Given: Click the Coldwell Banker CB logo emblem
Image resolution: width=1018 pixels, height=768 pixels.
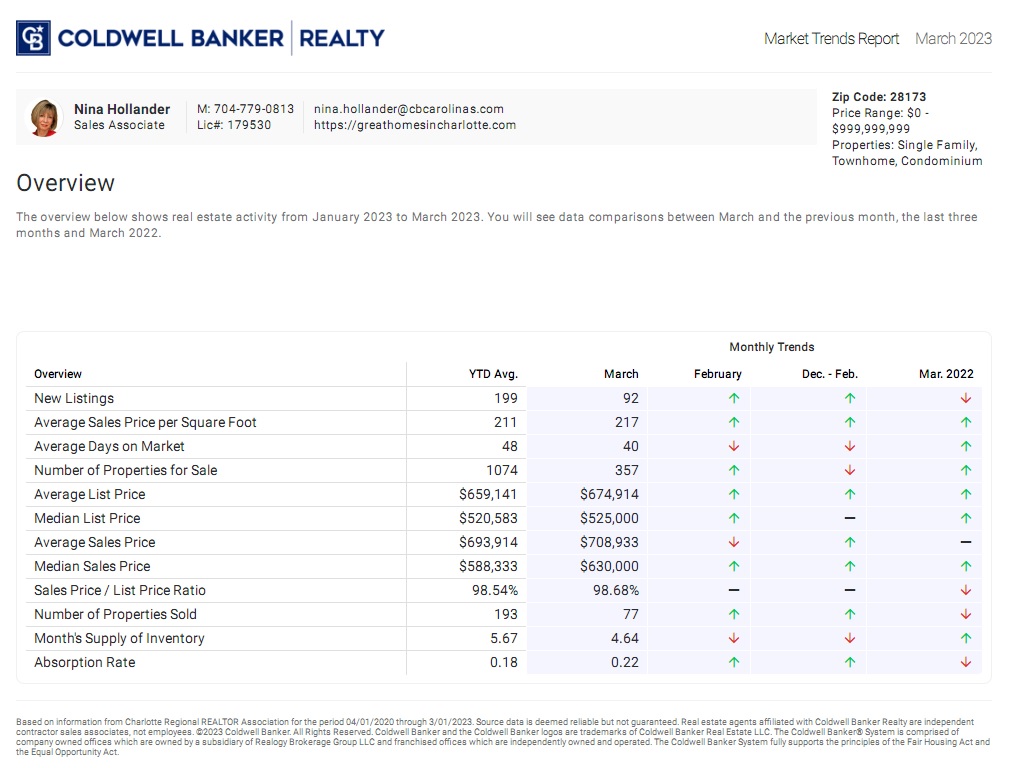Looking at the screenshot, I should point(33,38).
